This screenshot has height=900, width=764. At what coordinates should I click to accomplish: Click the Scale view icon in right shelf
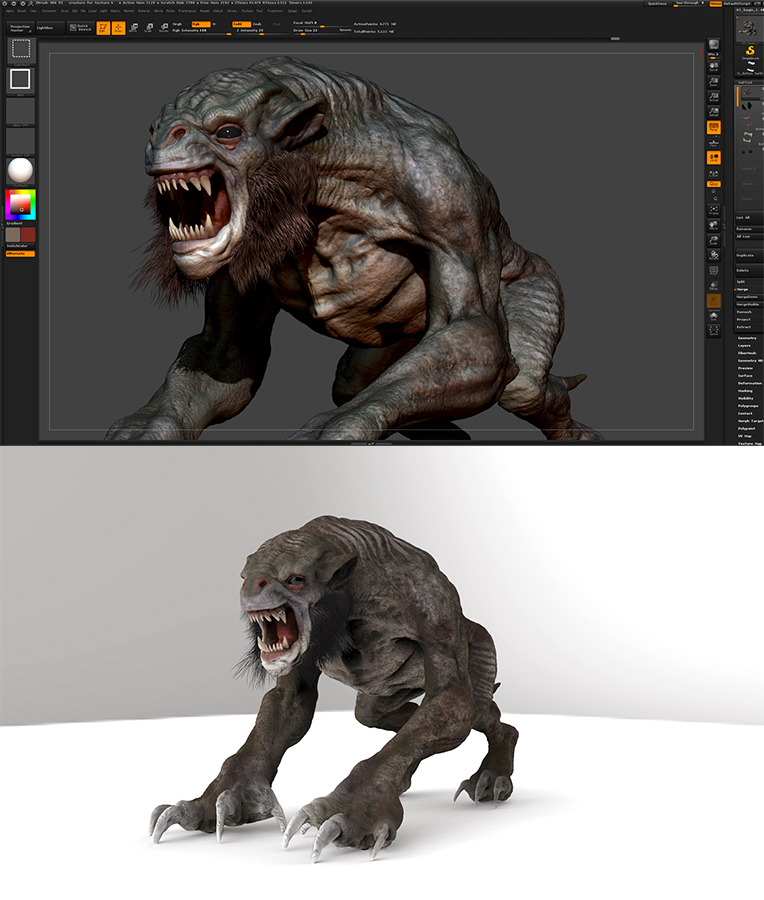(x=713, y=240)
